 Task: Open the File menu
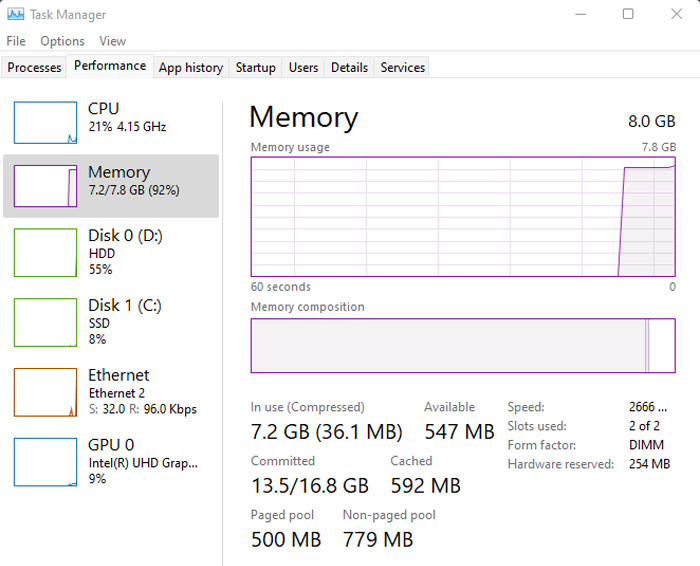tap(16, 41)
